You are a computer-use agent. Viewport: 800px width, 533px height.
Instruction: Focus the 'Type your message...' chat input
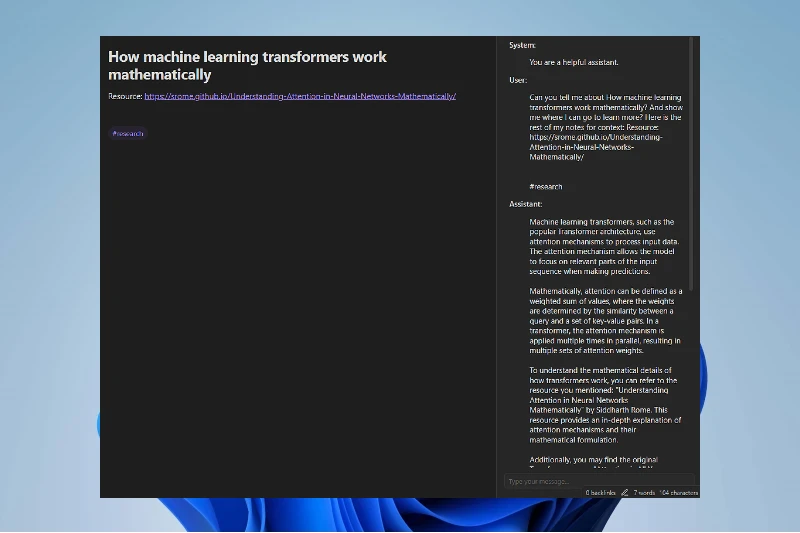point(599,481)
